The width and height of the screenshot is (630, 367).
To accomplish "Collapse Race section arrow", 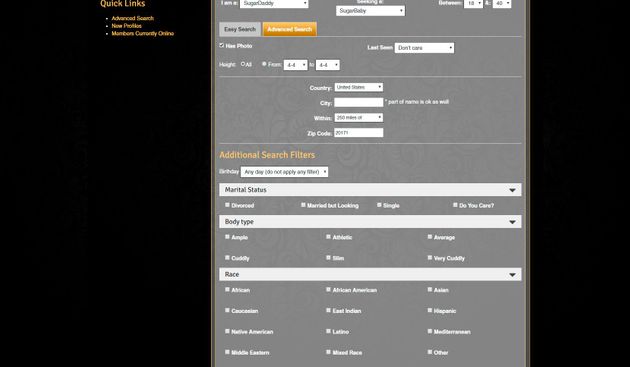I will coord(512,275).
